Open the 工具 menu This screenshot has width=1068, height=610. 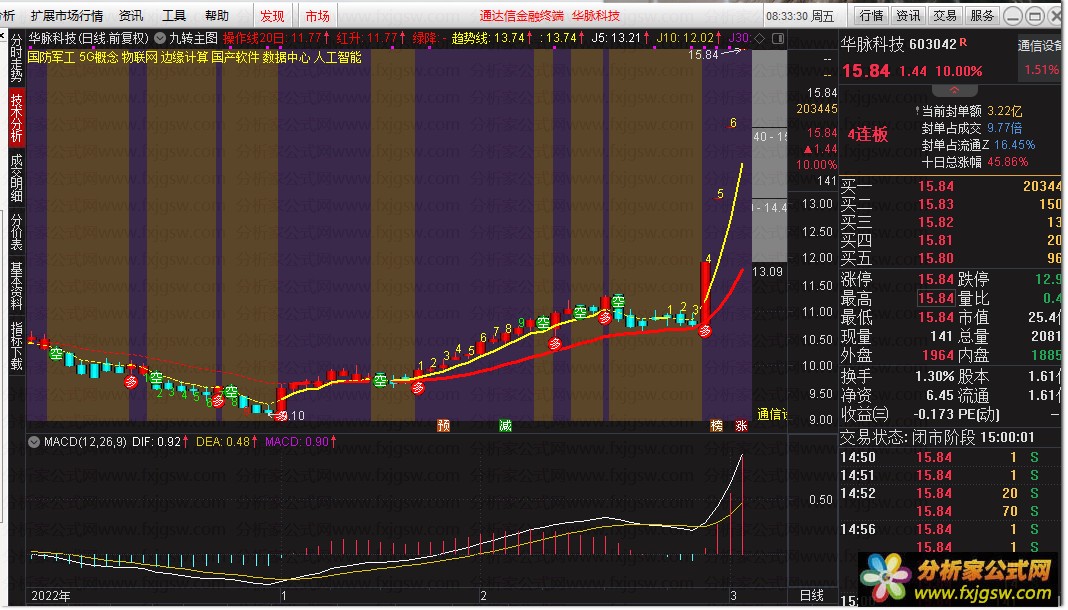(x=174, y=15)
